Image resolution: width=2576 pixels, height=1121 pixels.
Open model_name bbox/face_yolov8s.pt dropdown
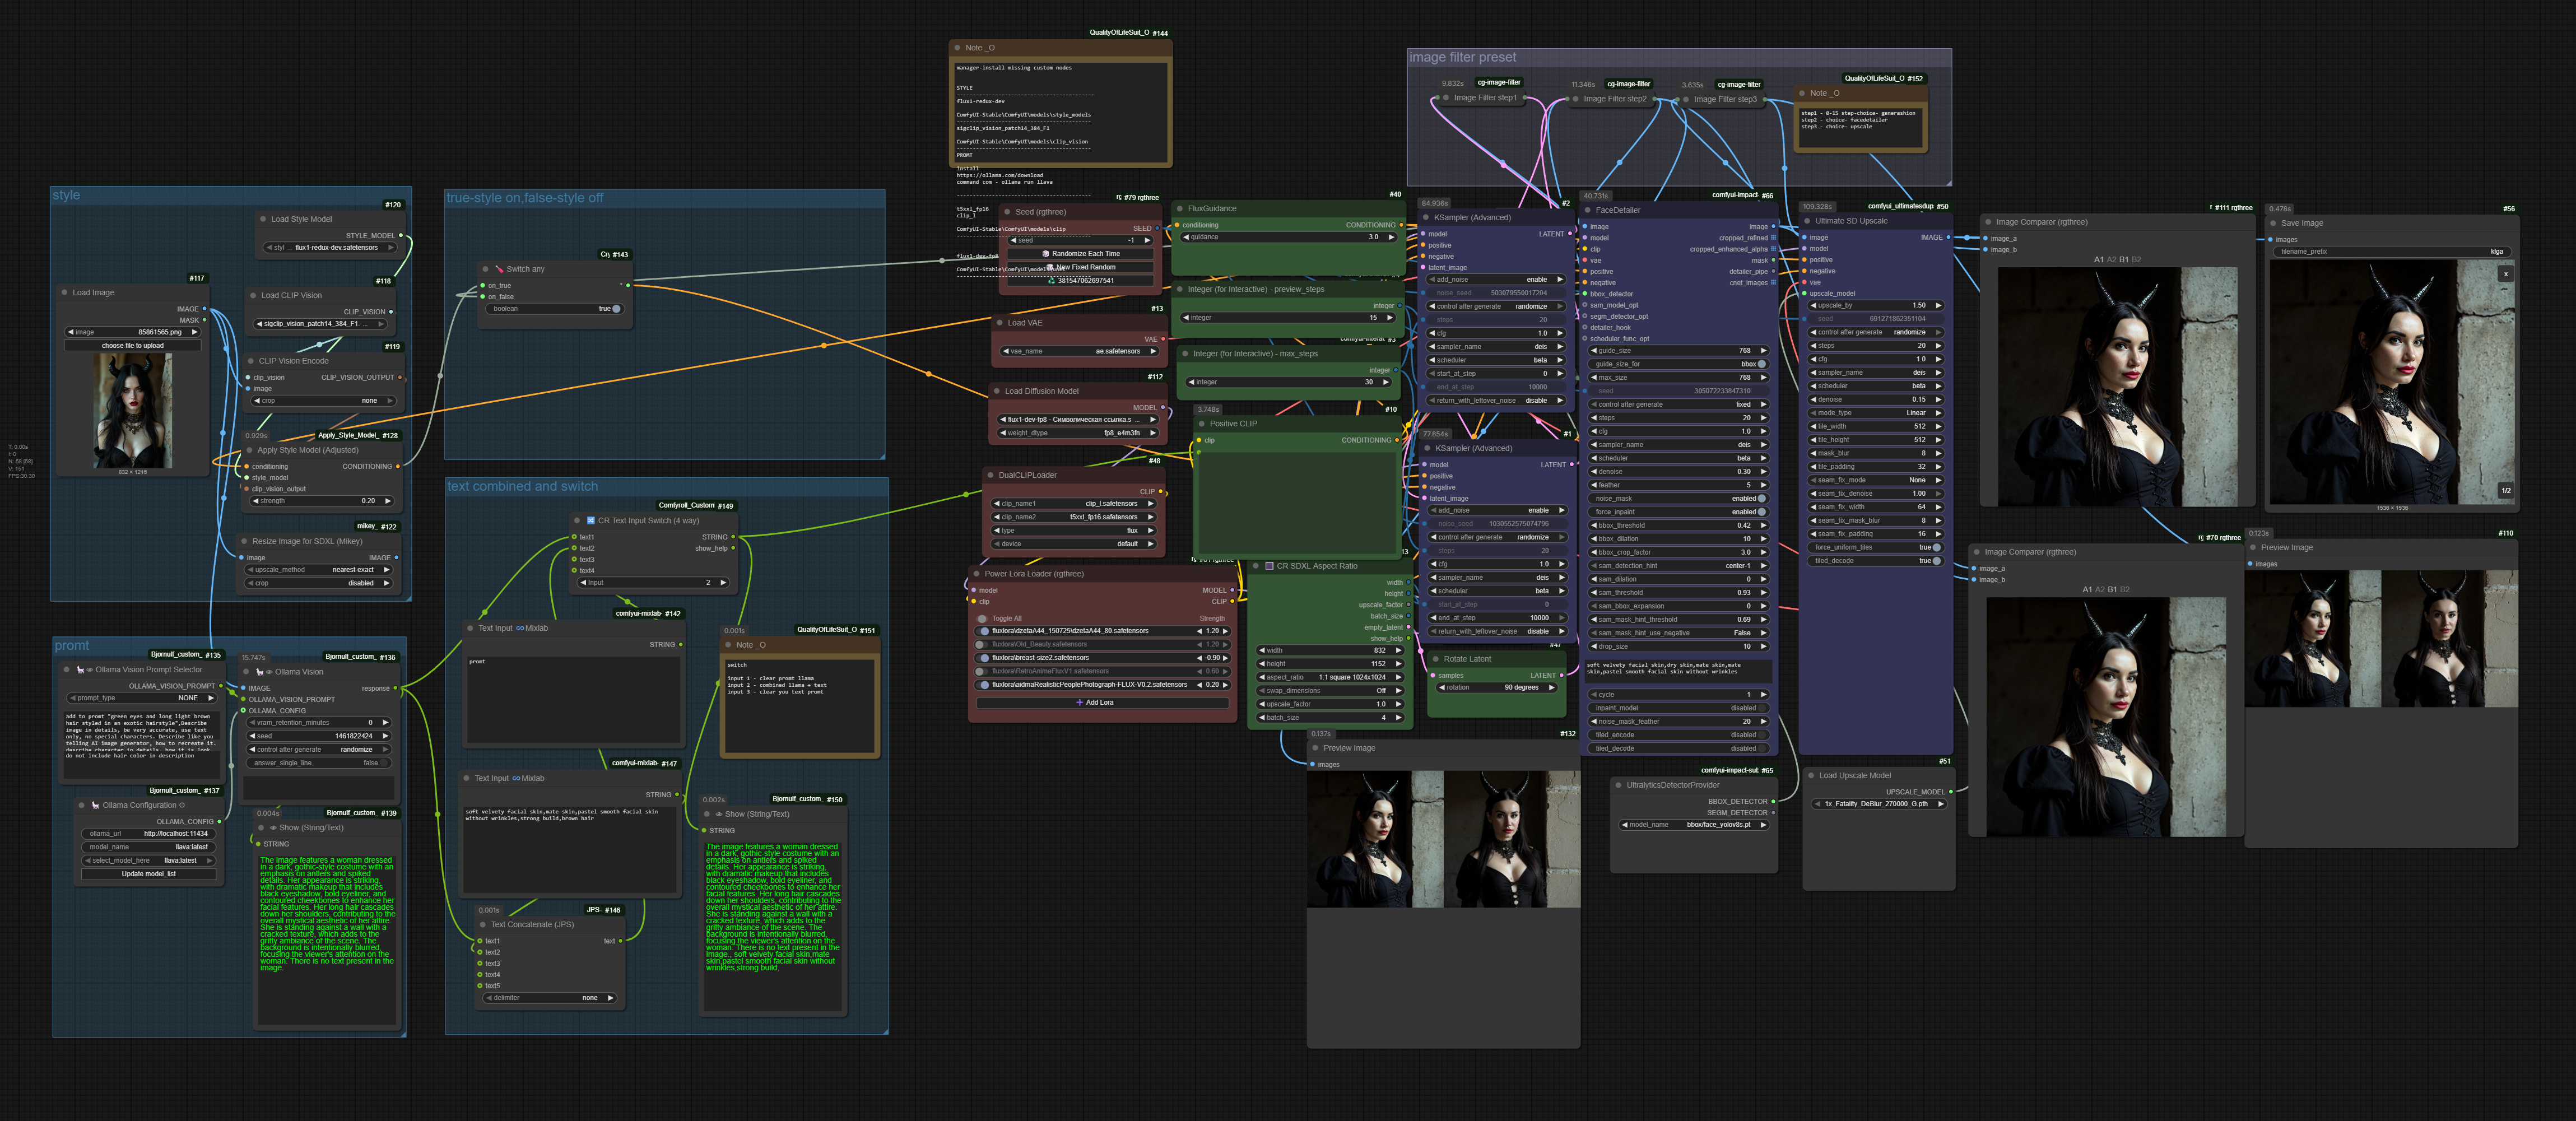(x=1694, y=825)
